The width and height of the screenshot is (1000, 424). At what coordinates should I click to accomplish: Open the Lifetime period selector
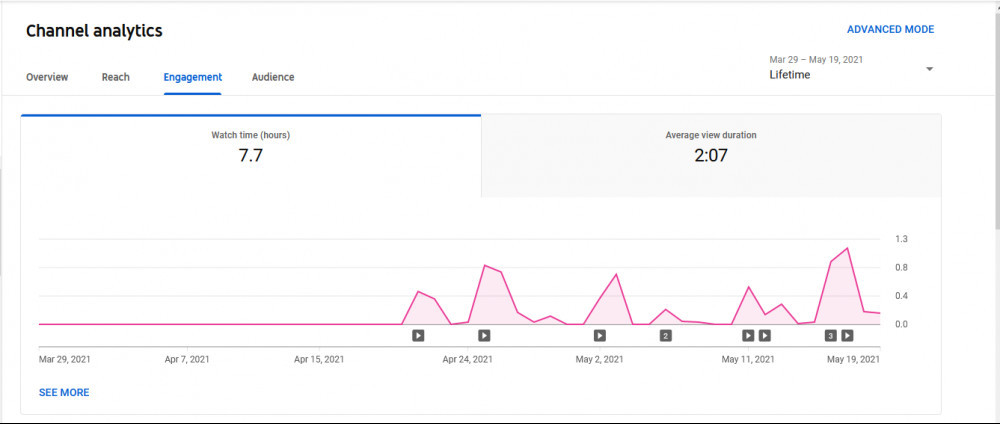(790, 75)
